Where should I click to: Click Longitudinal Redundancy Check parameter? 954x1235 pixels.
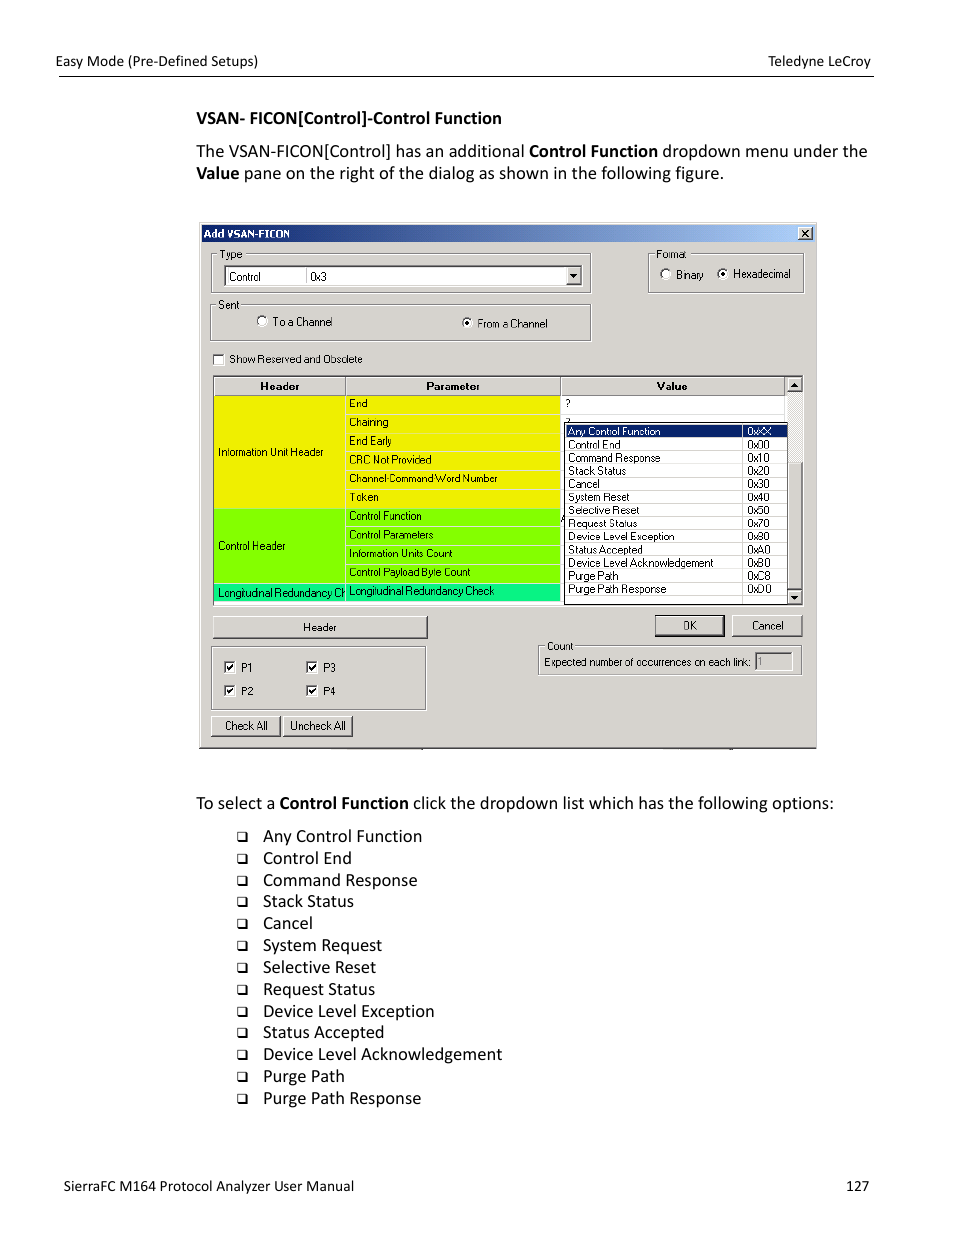pyautogui.click(x=453, y=591)
